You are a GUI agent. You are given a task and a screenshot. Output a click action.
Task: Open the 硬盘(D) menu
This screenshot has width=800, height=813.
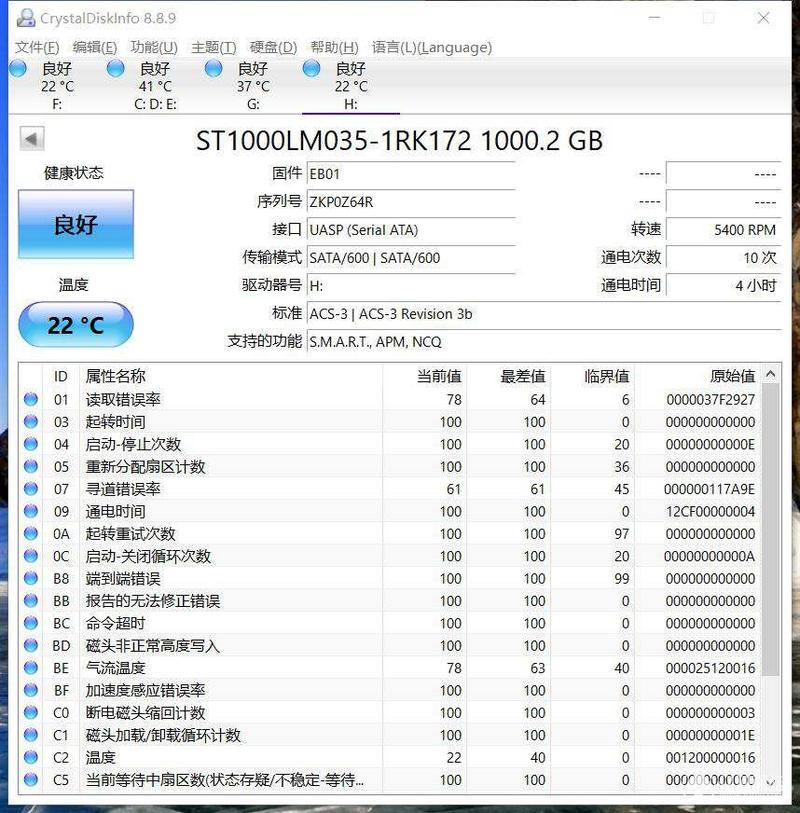[273, 47]
